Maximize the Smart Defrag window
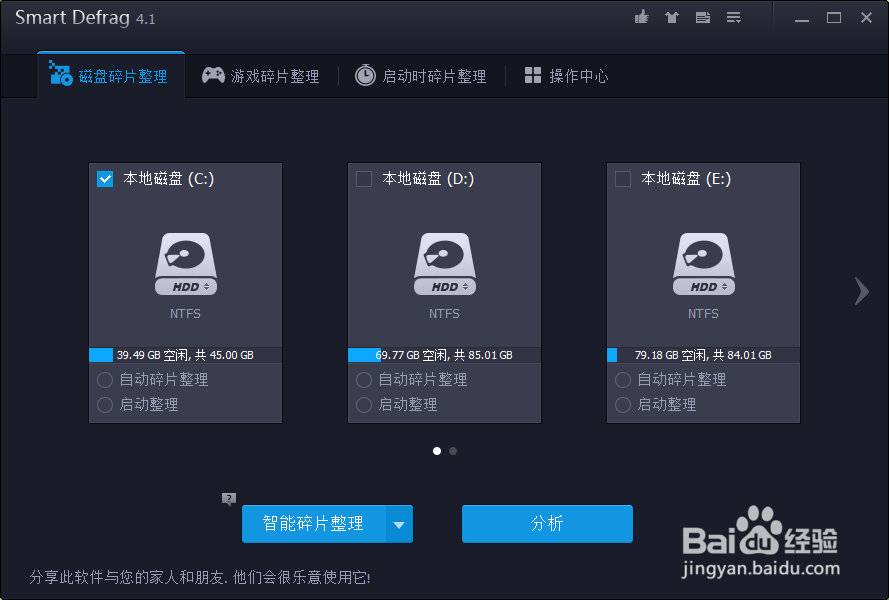The width and height of the screenshot is (889, 600). pos(834,18)
